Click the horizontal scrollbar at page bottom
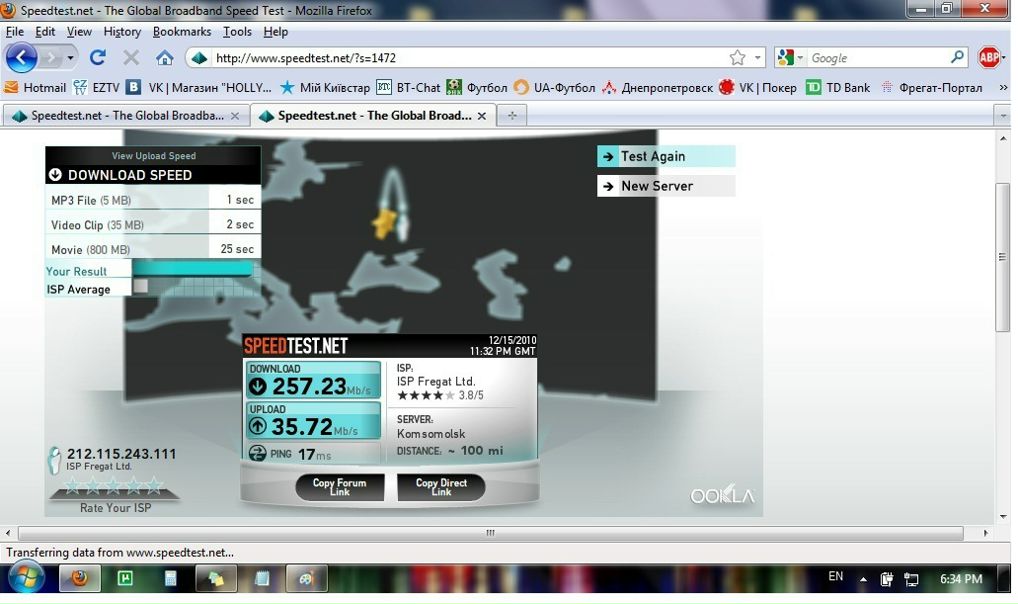Screen dimensions: 1018x604 (x=490, y=534)
